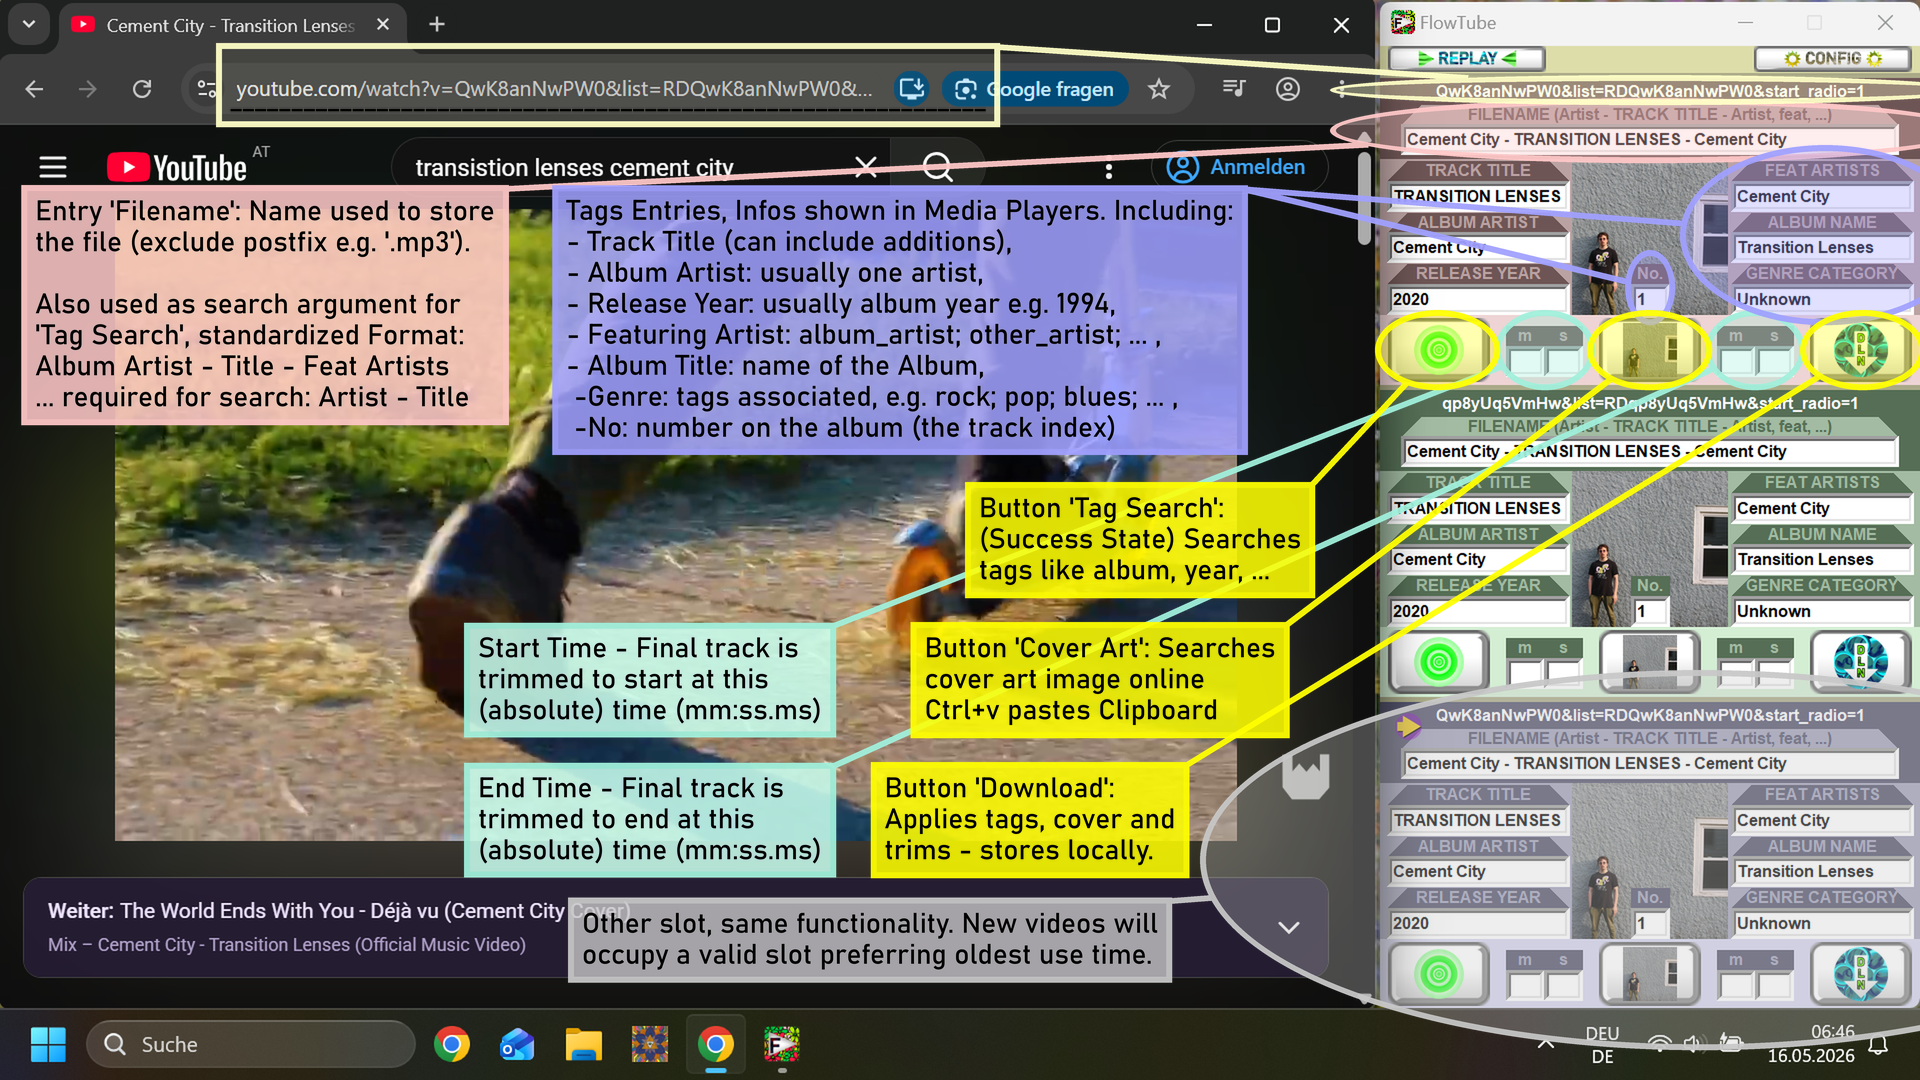The image size is (1920, 1080).
Task: Click YouTube search magnifier button
Action: click(x=937, y=167)
